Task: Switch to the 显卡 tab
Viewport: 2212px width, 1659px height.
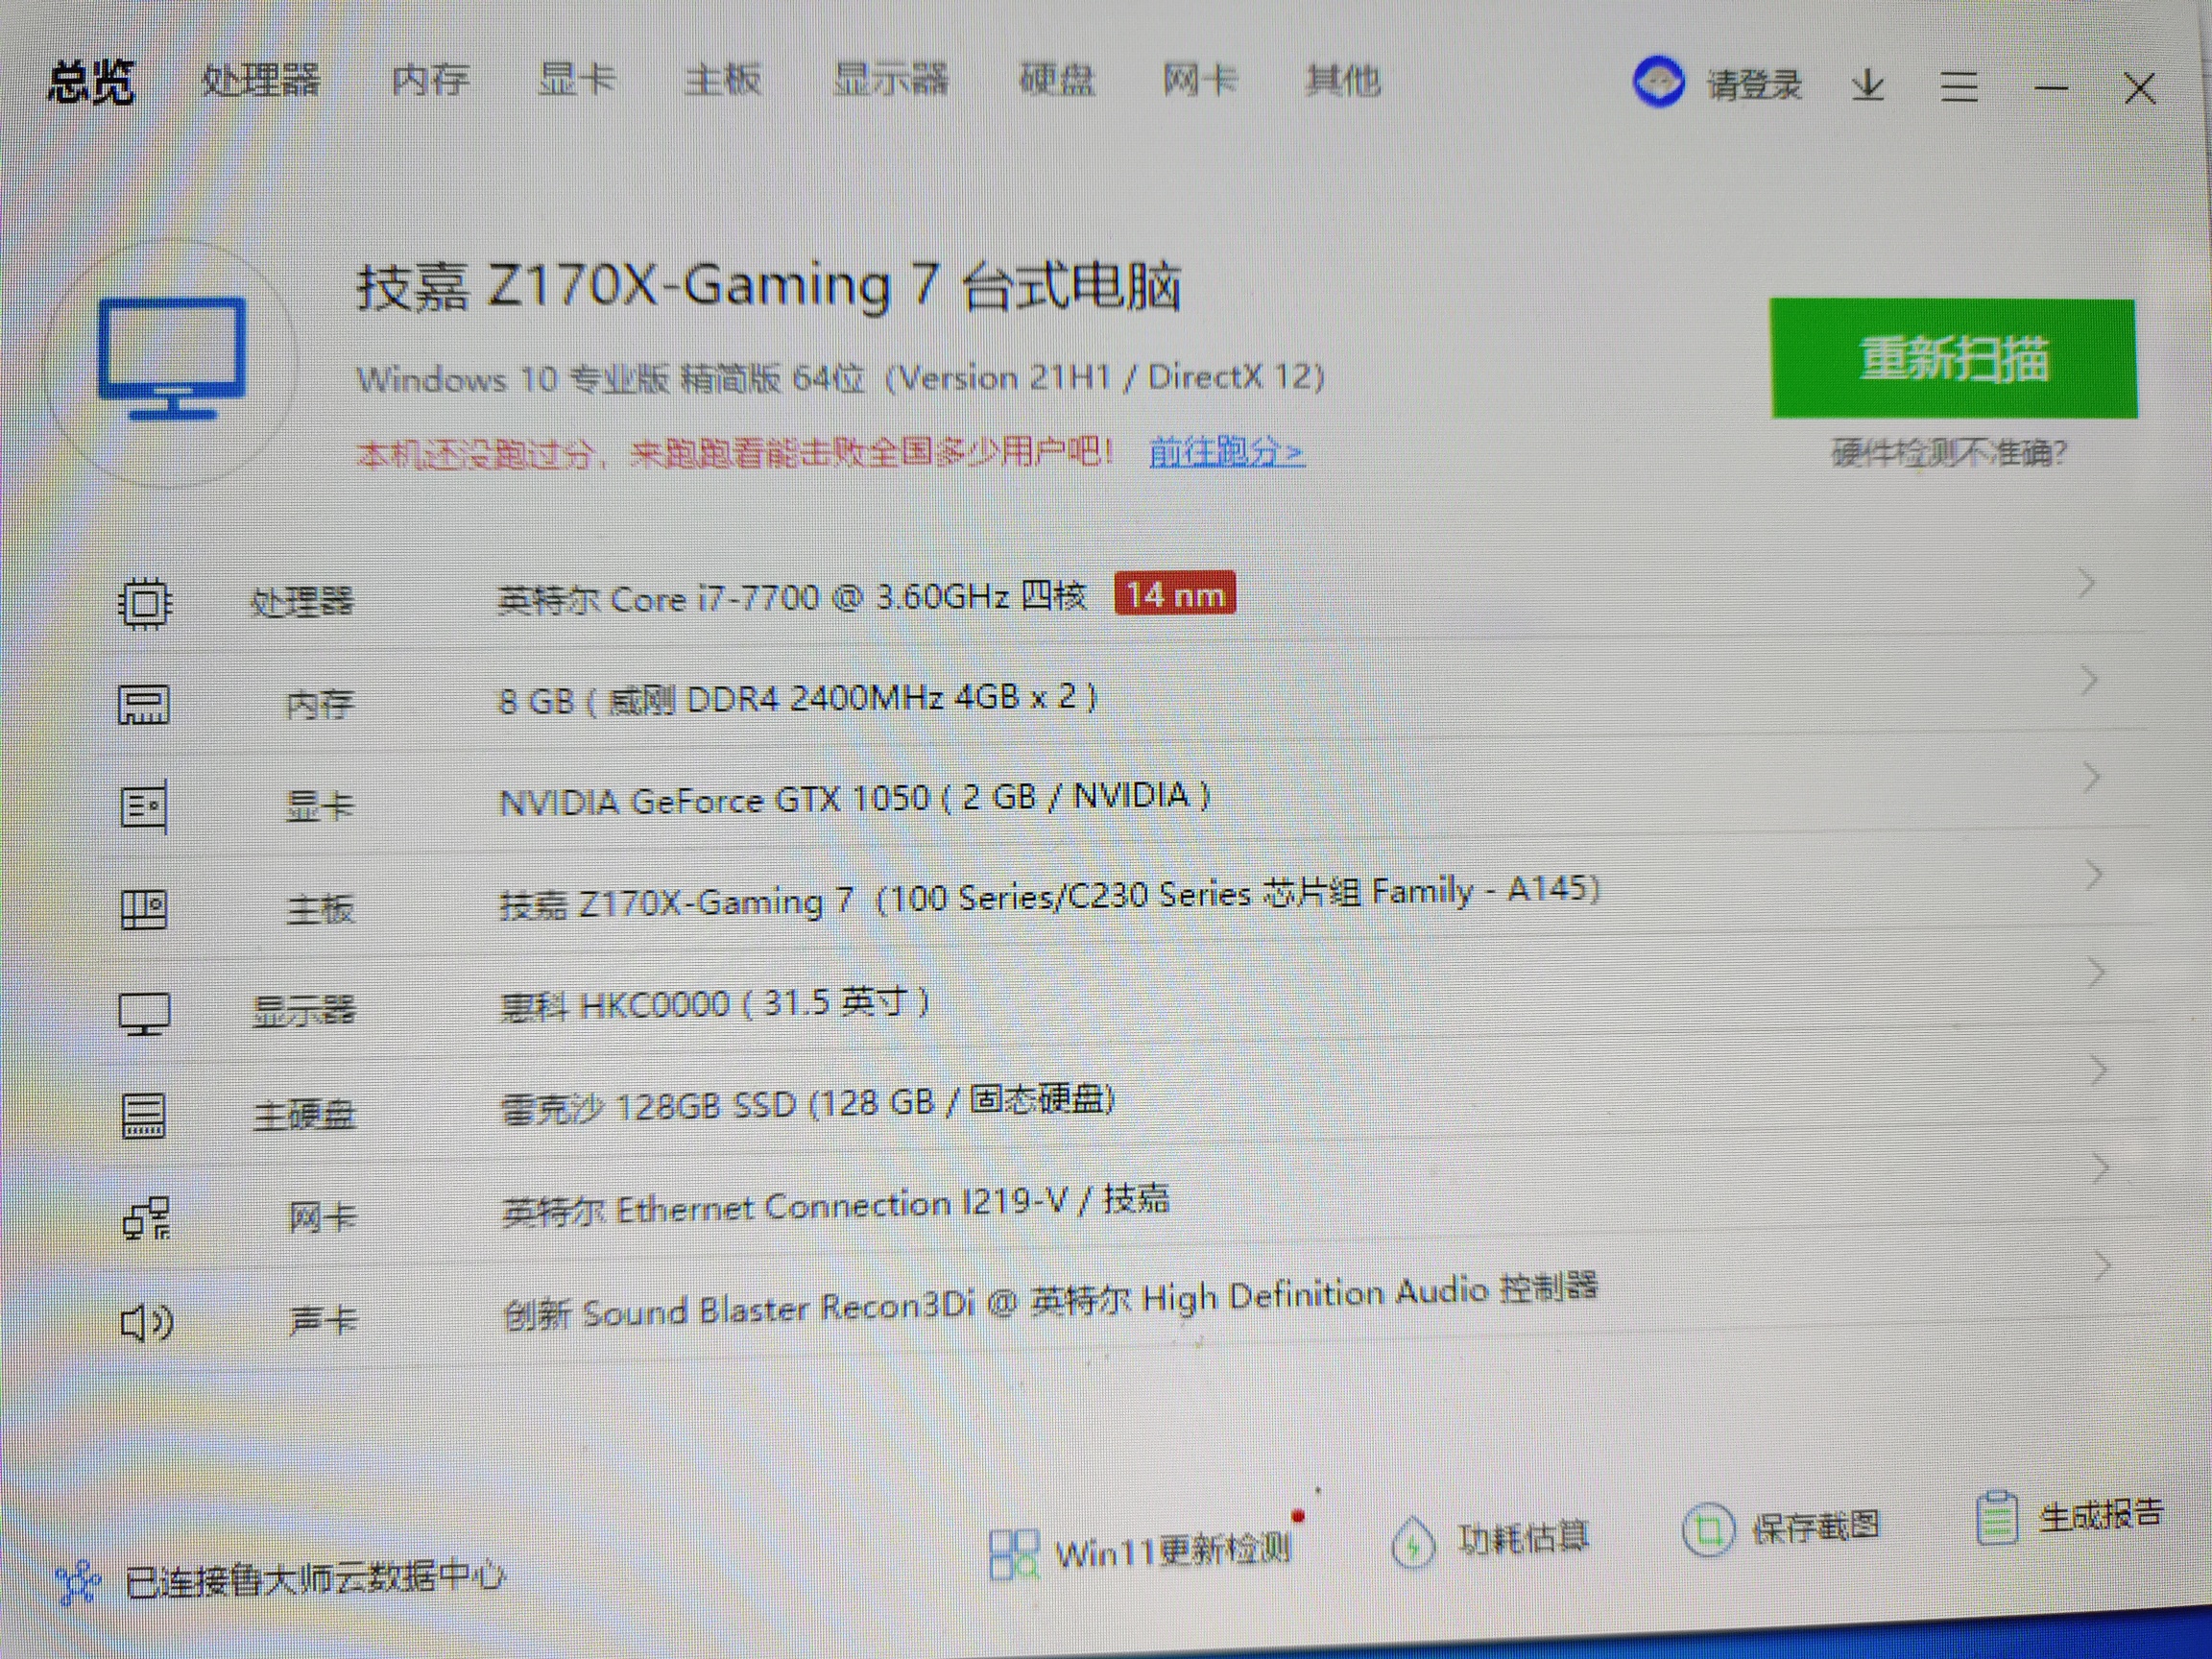Action: (576, 79)
